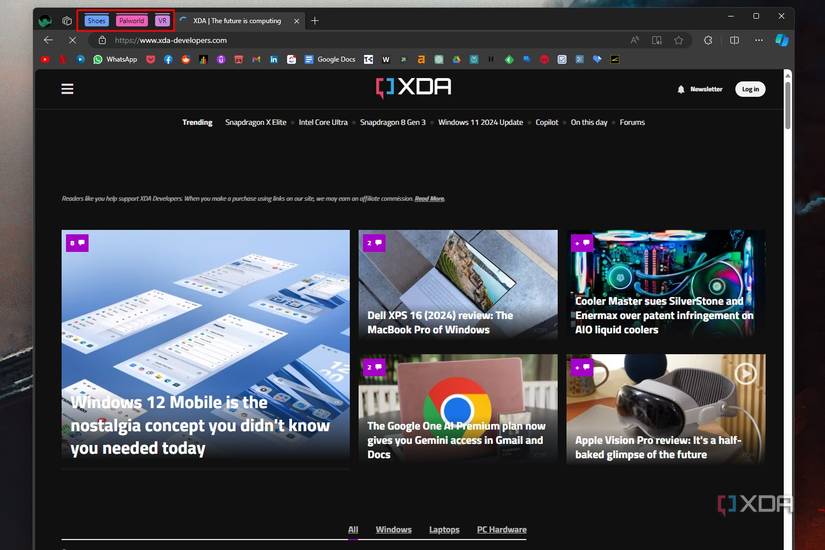Image resolution: width=825 pixels, height=550 pixels.
Task: Open the Pocket bookmark
Action: point(150,59)
